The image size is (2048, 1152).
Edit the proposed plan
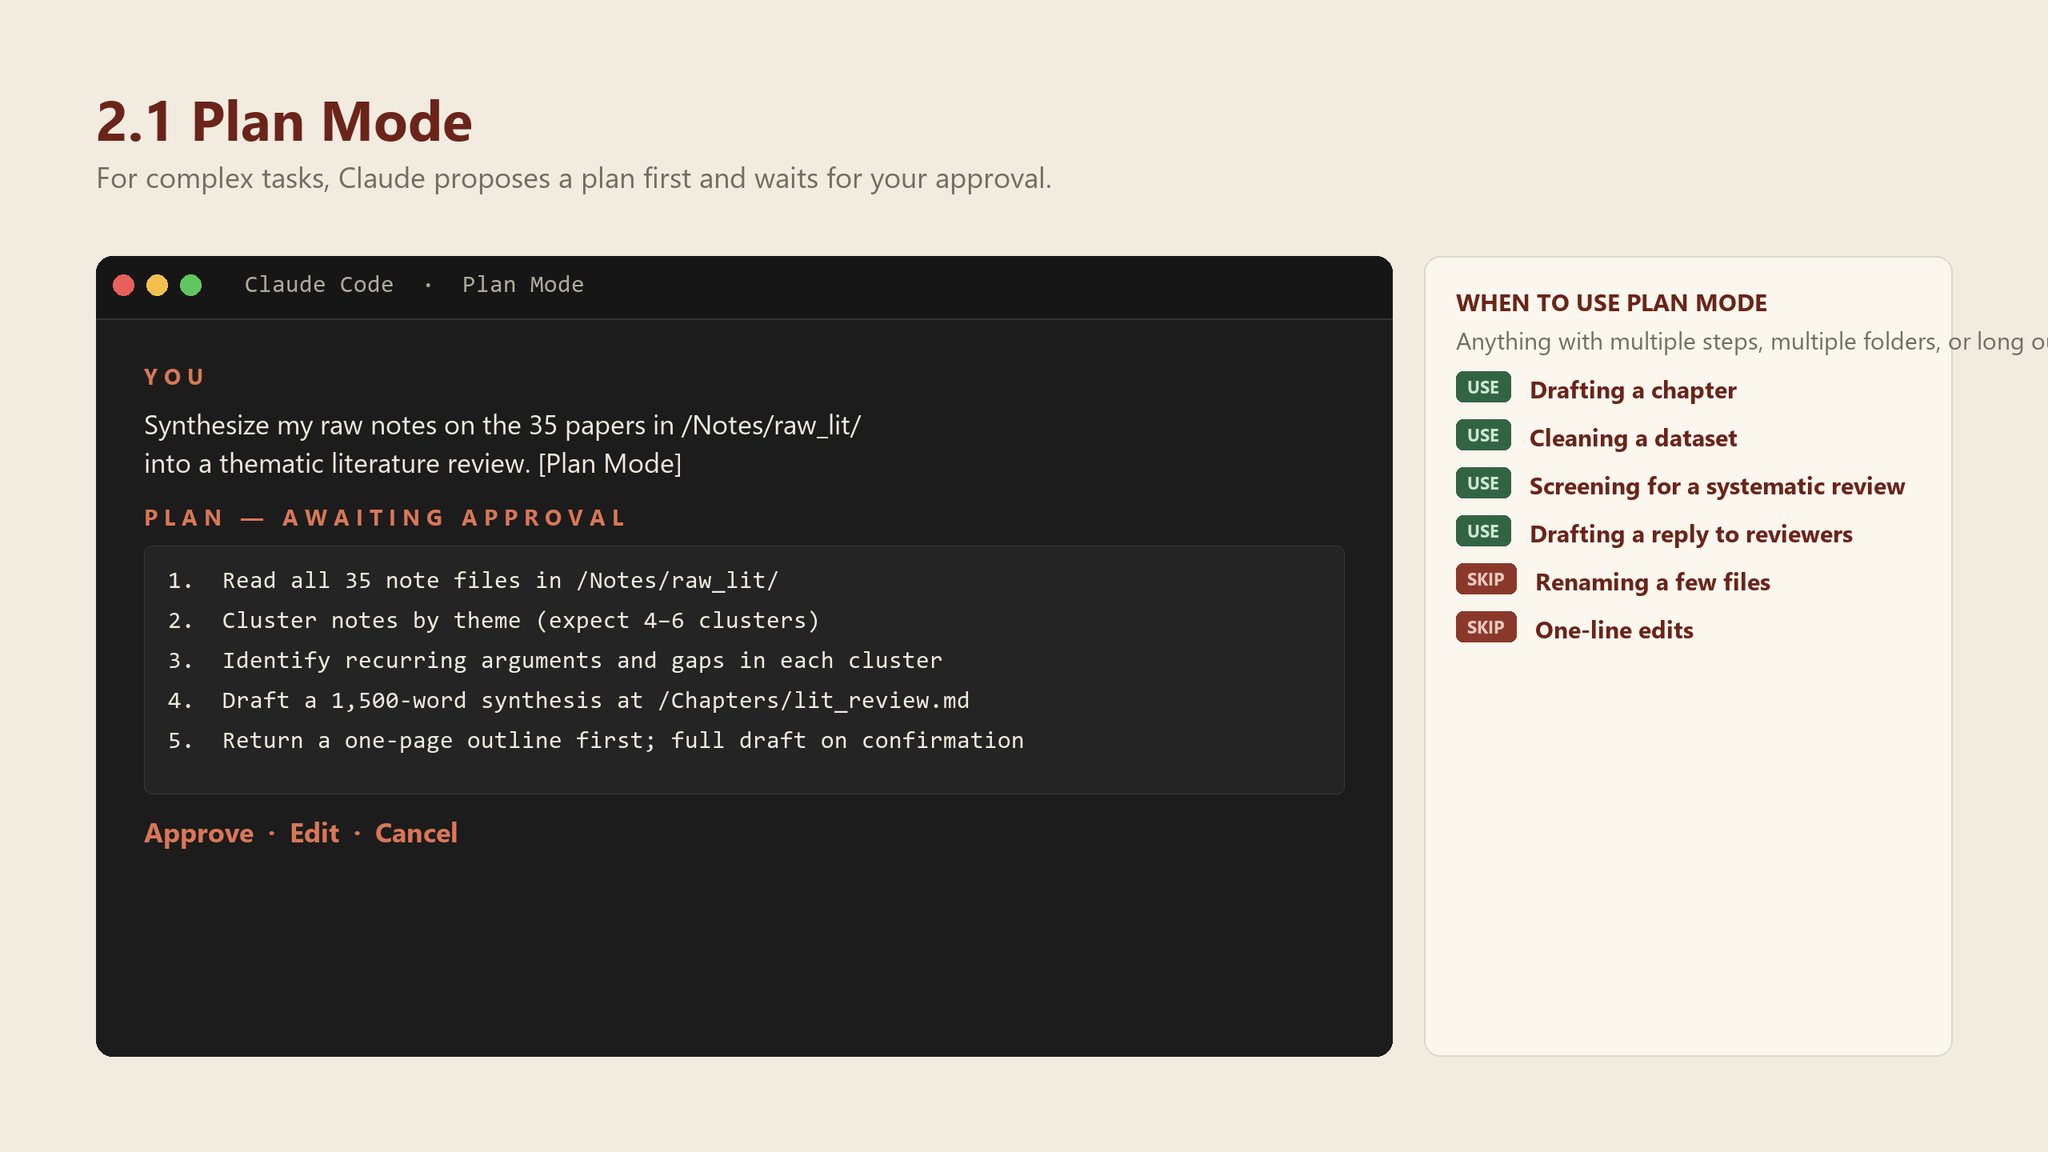pyautogui.click(x=314, y=833)
